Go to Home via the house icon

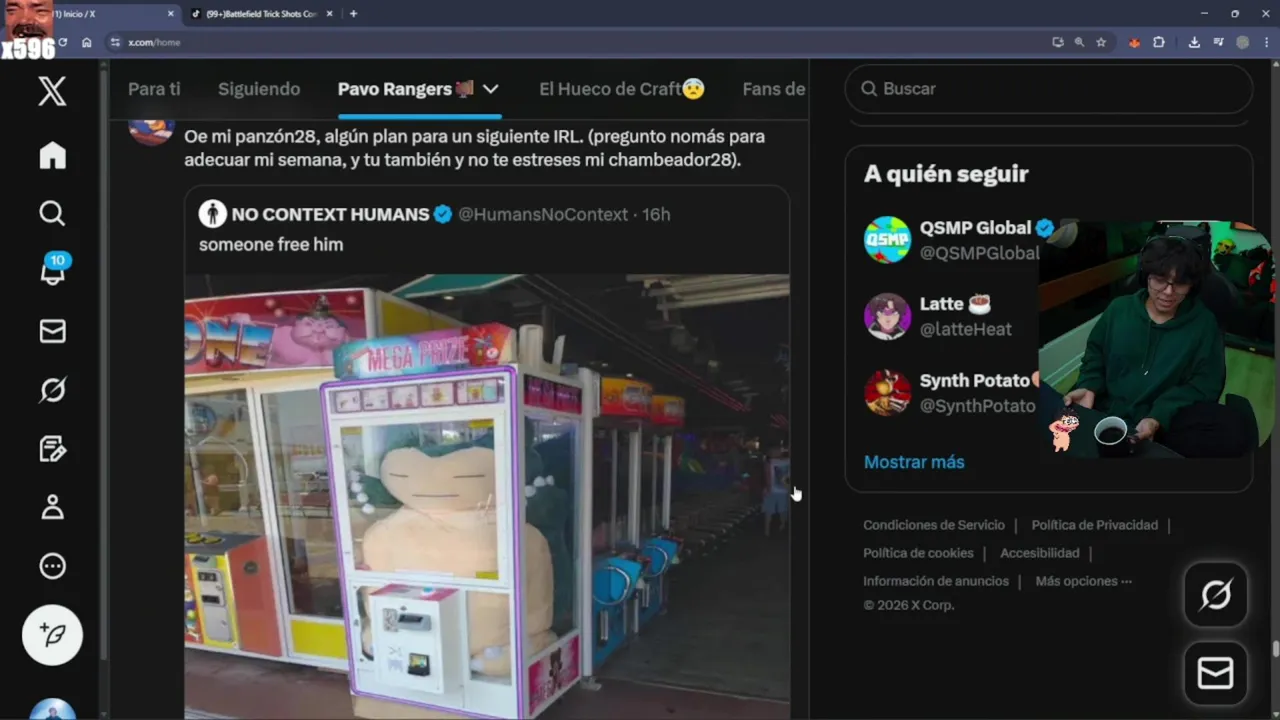(x=52, y=155)
